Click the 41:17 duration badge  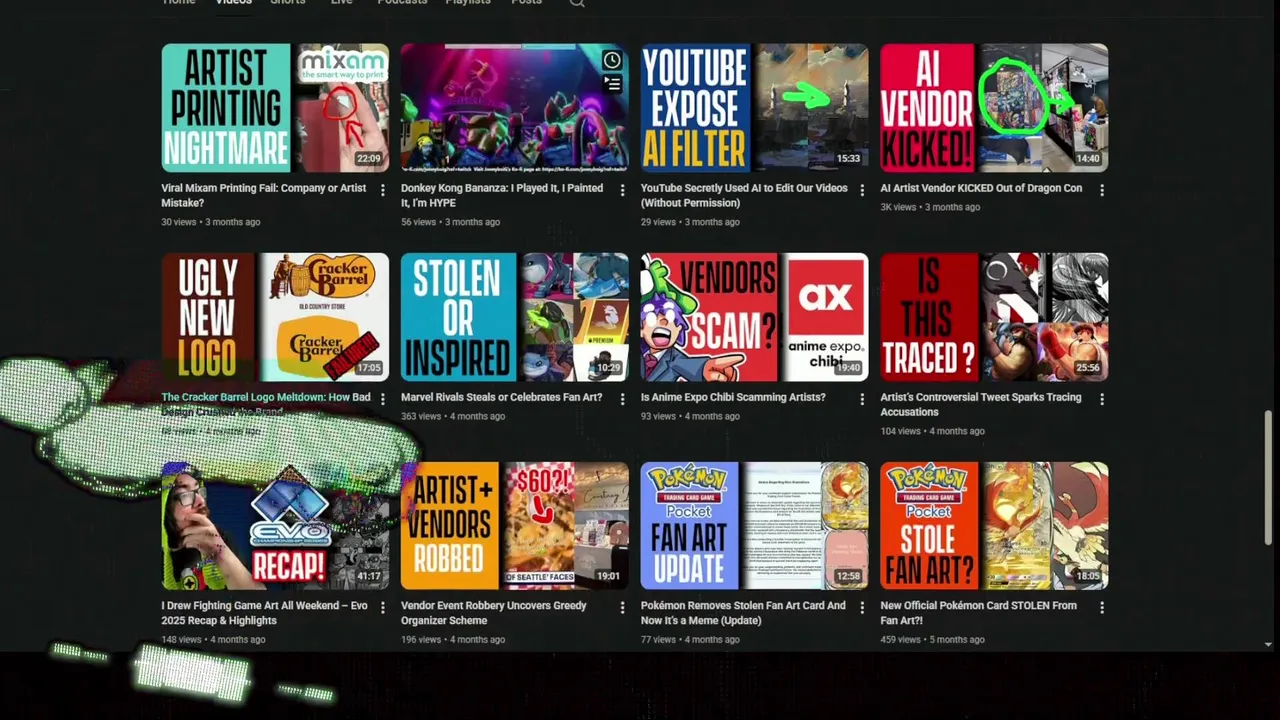(369, 577)
